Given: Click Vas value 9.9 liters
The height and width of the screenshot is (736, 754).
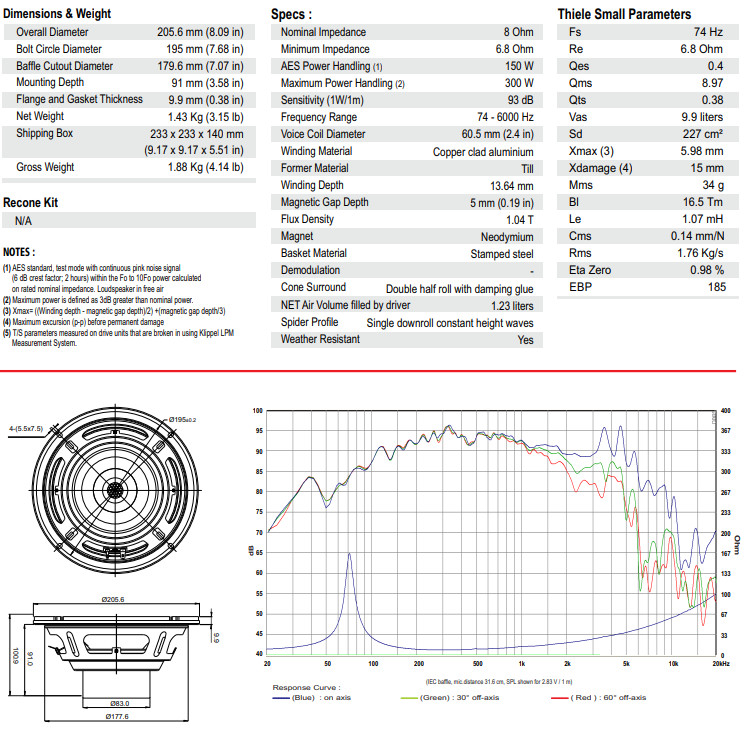Looking at the screenshot, I should click(702, 117).
